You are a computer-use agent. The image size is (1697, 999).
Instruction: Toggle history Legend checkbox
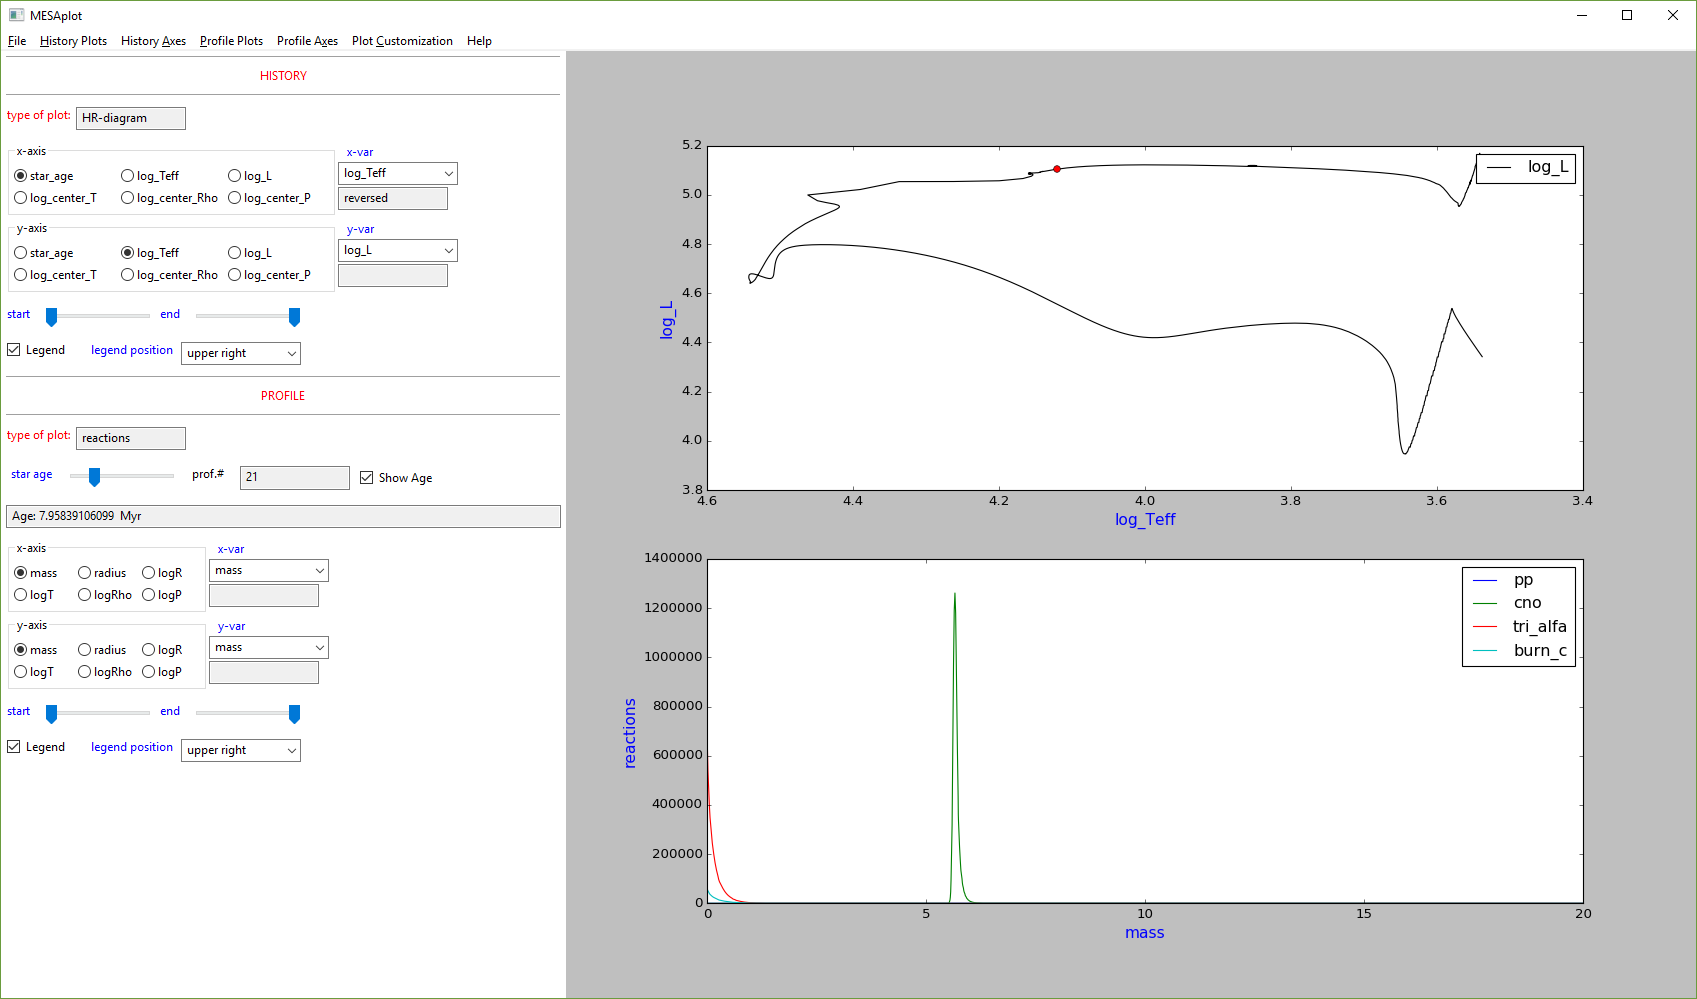tap(14, 350)
